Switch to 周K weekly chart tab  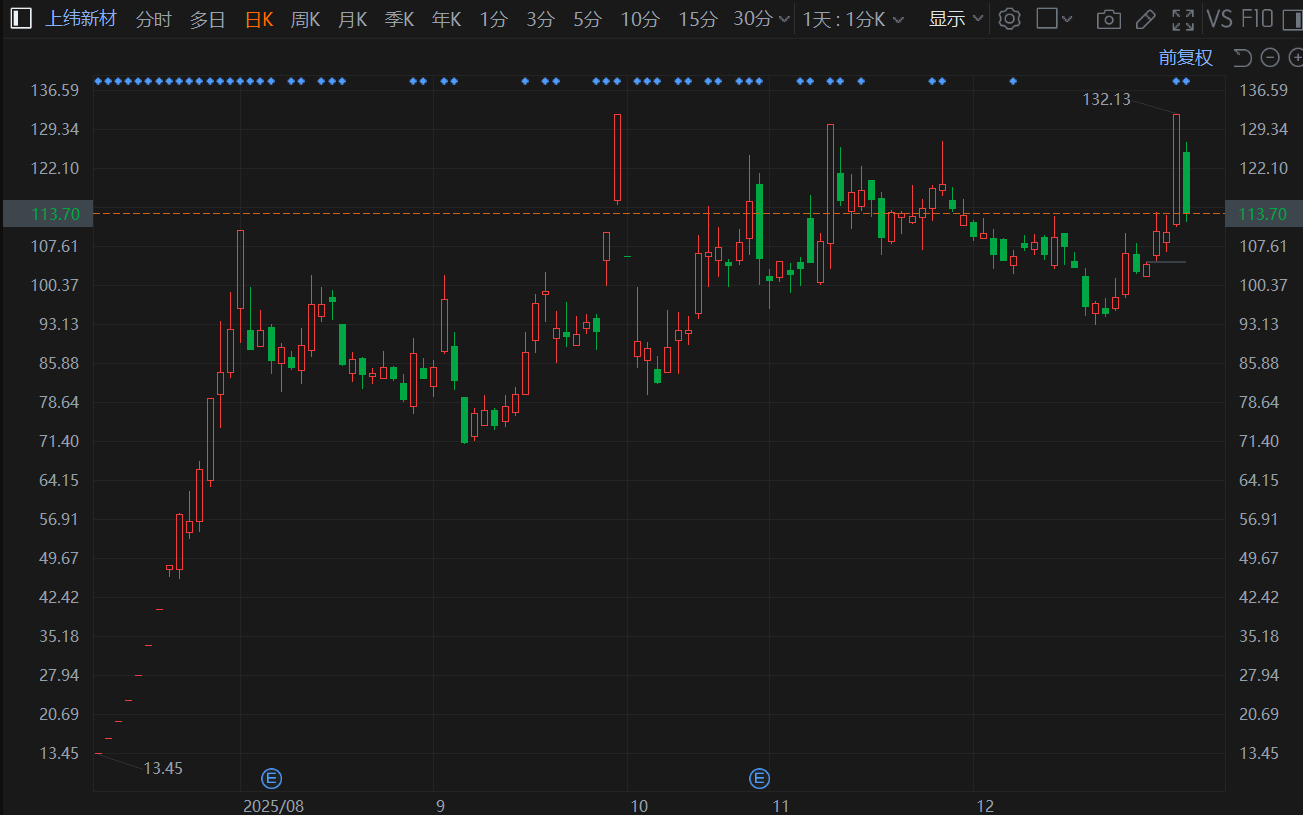coord(305,19)
